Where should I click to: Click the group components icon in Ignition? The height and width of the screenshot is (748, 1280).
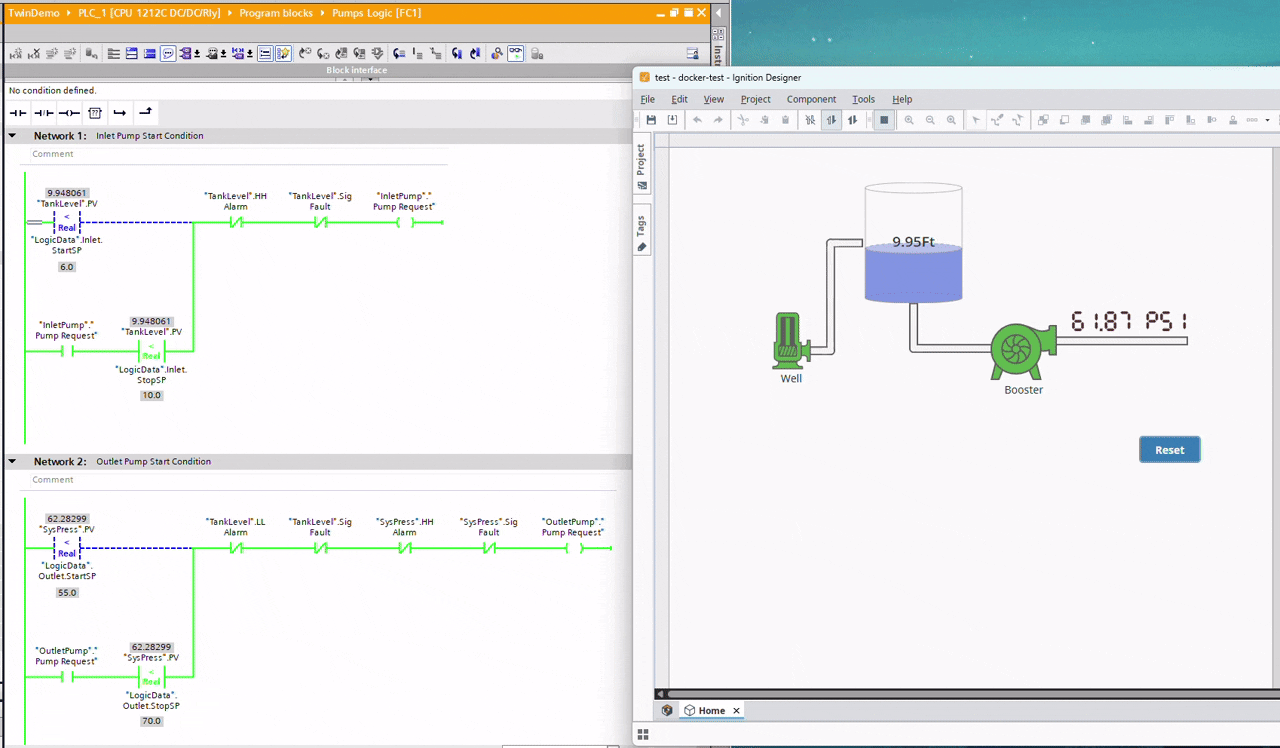(1043, 120)
